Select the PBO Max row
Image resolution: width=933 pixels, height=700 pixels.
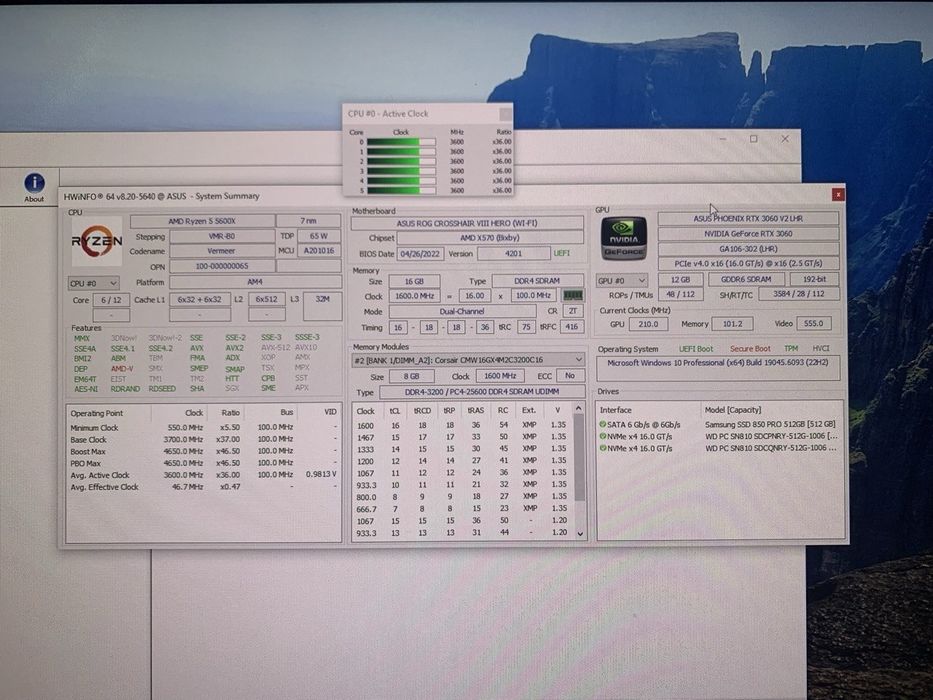click(203, 463)
